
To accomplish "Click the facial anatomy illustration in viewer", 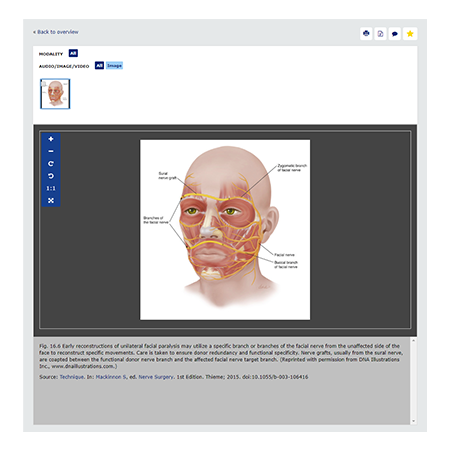I will 225,230.
